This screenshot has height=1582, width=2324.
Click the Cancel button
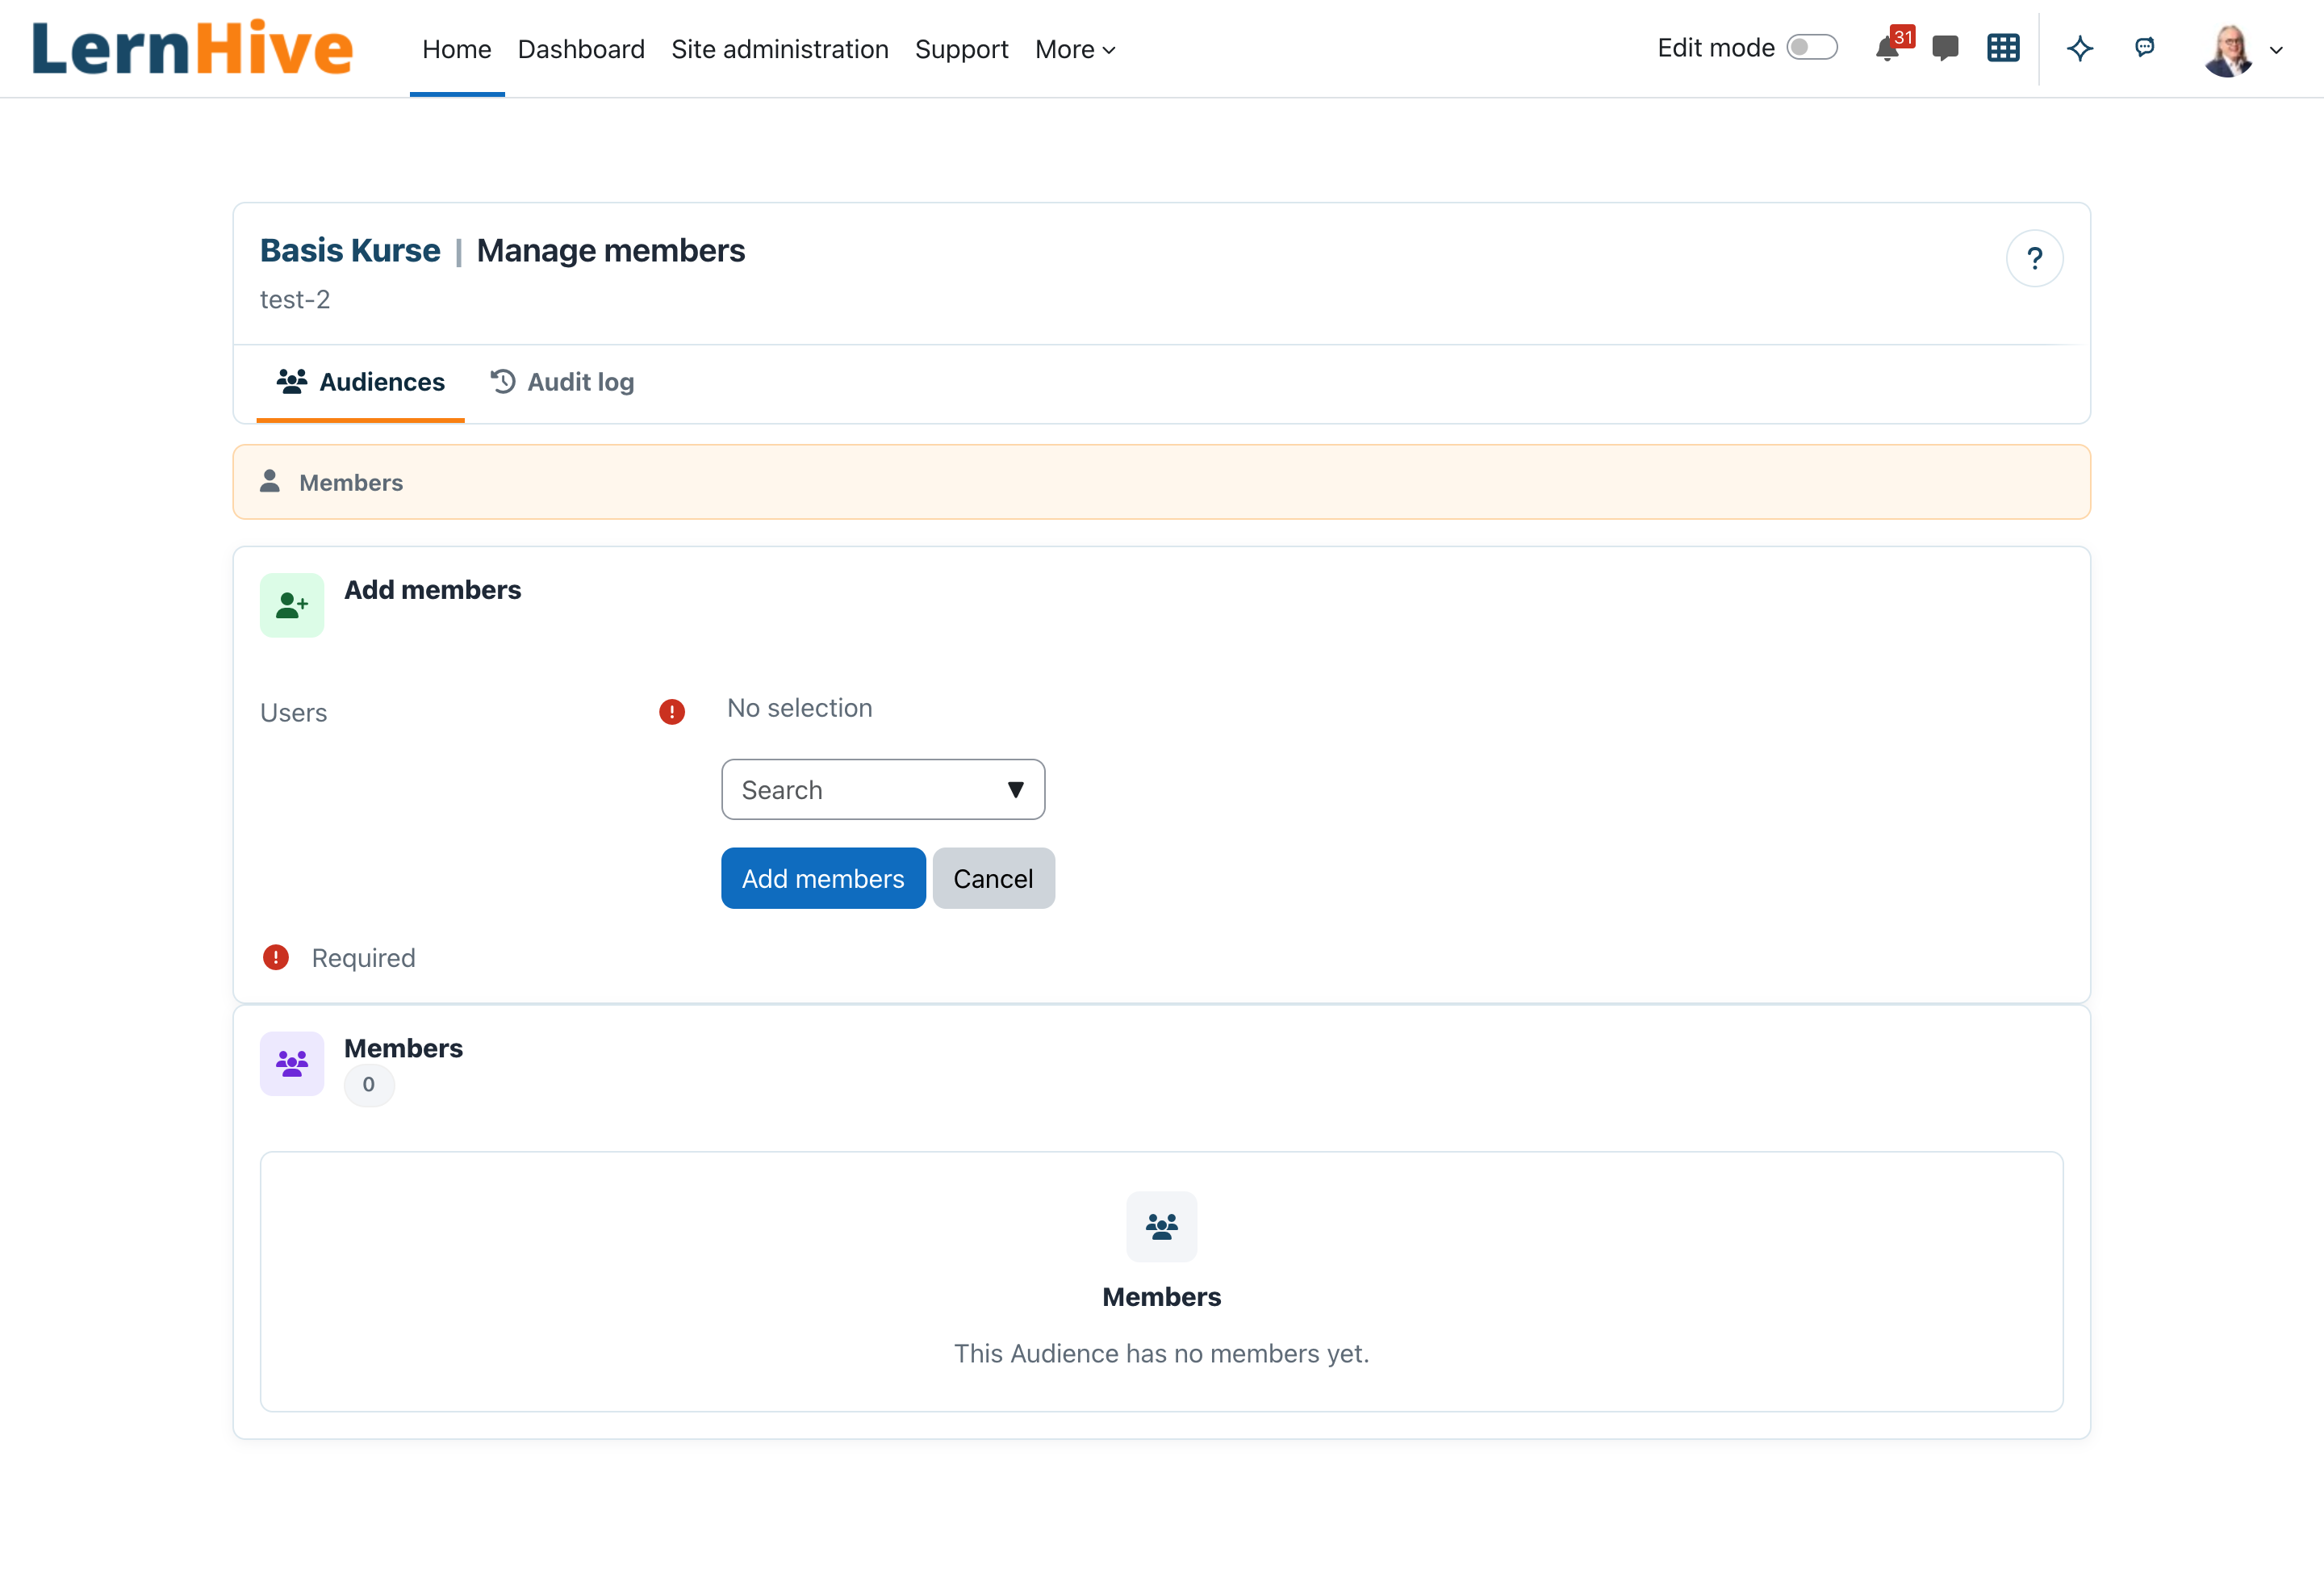click(x=993, y=878)
